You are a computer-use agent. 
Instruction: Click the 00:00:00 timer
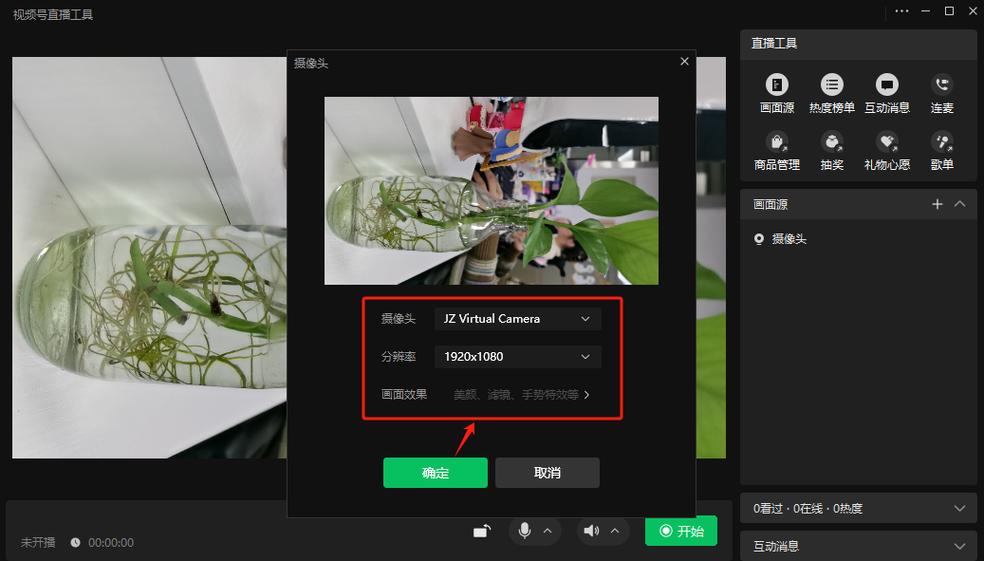110,543
